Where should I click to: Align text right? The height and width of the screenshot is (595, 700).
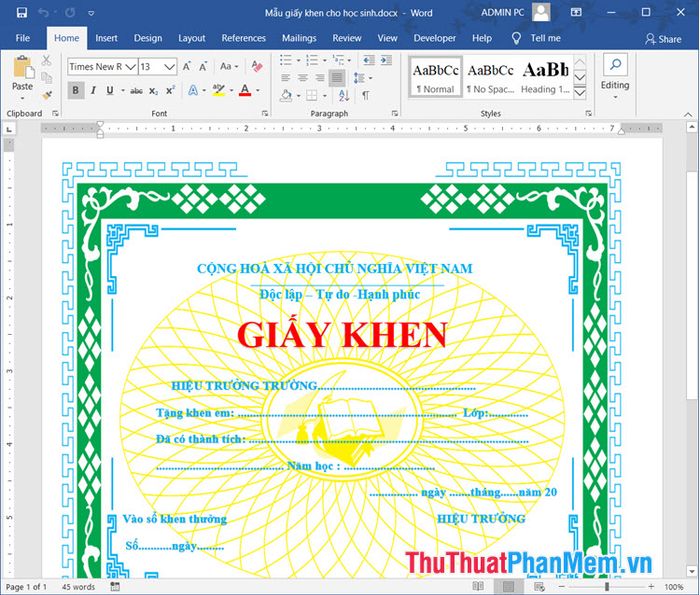320,78
